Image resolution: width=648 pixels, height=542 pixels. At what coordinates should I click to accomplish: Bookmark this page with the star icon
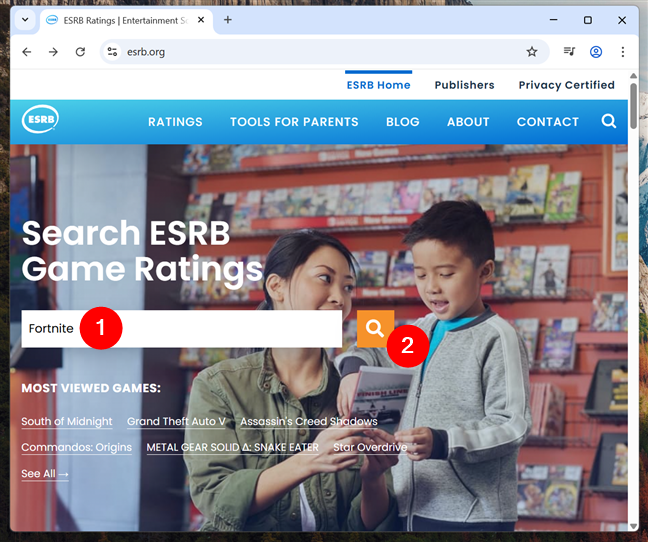pyautogui.click(x=532, y=52)
